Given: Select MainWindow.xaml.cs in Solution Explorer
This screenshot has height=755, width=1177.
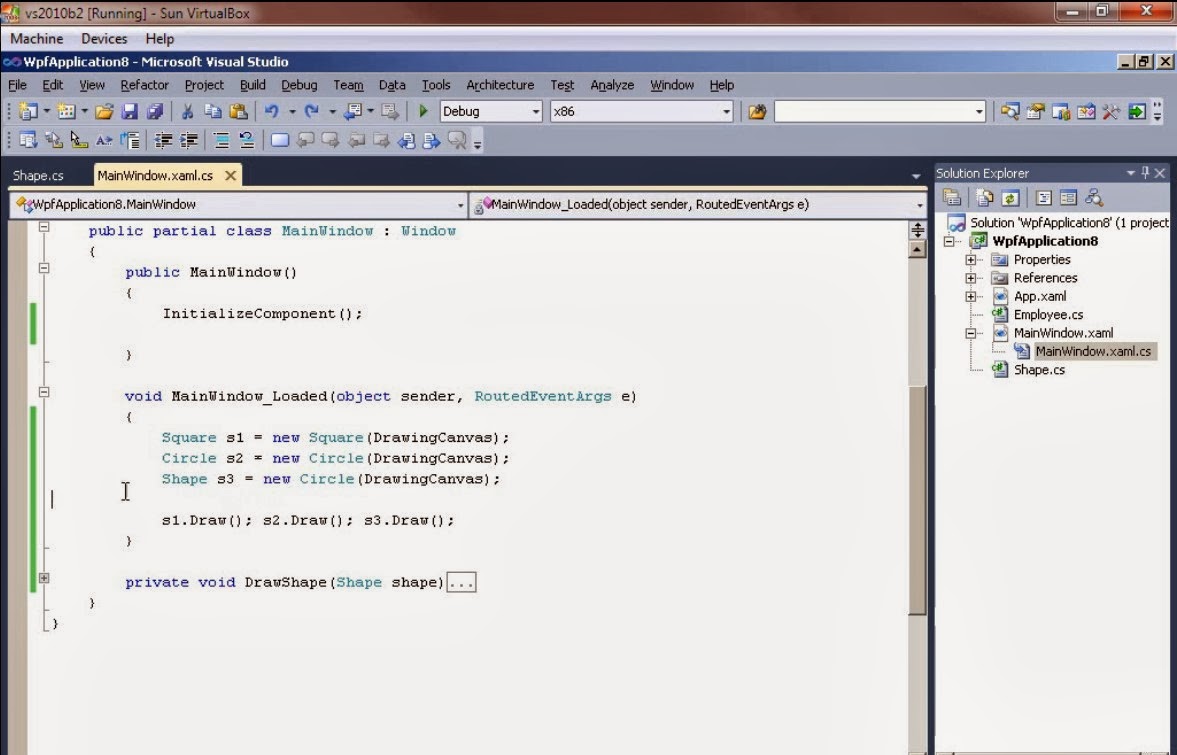Looking at the screenshot, I should click(1093, 351).
